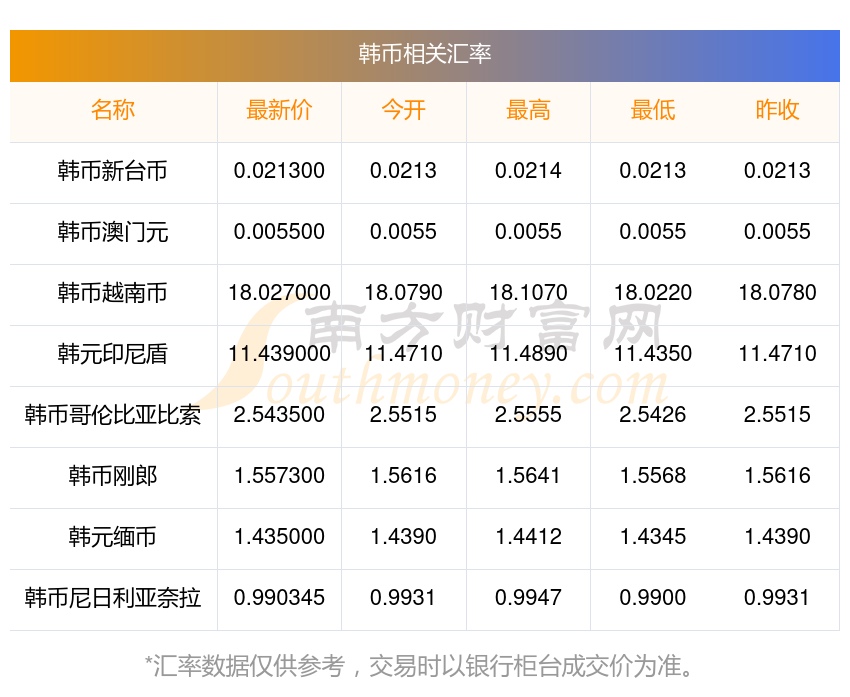Click the 韩币相关汇率 table title banner

[x=425, y=54]
